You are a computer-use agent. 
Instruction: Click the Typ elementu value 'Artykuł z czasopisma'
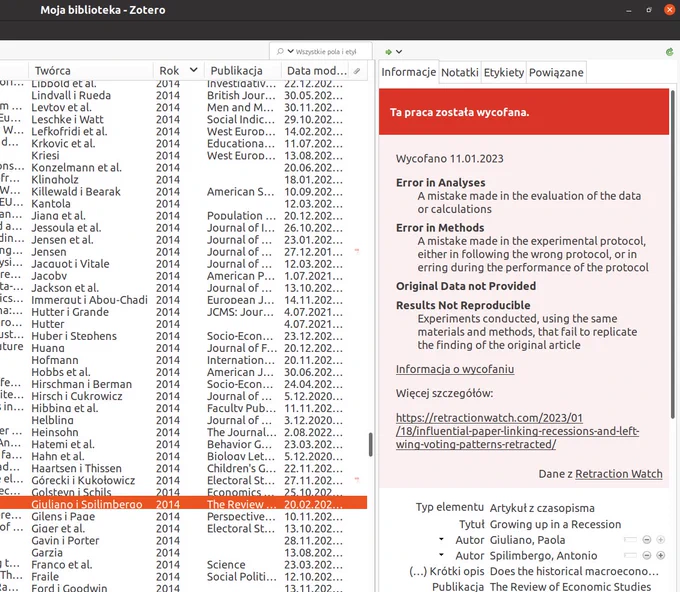542,508
